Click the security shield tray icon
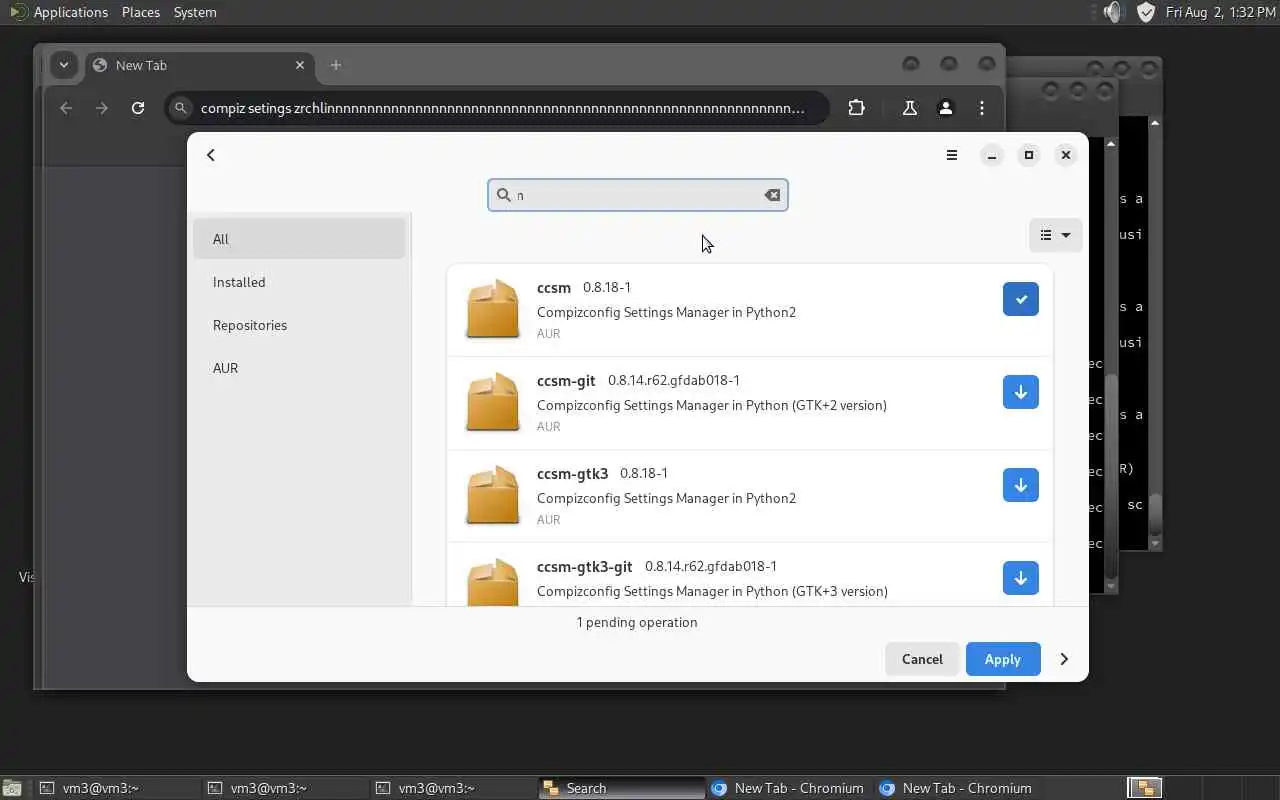The height and width of the screenshot is (800, 1280). click(x=1146, y=12)
